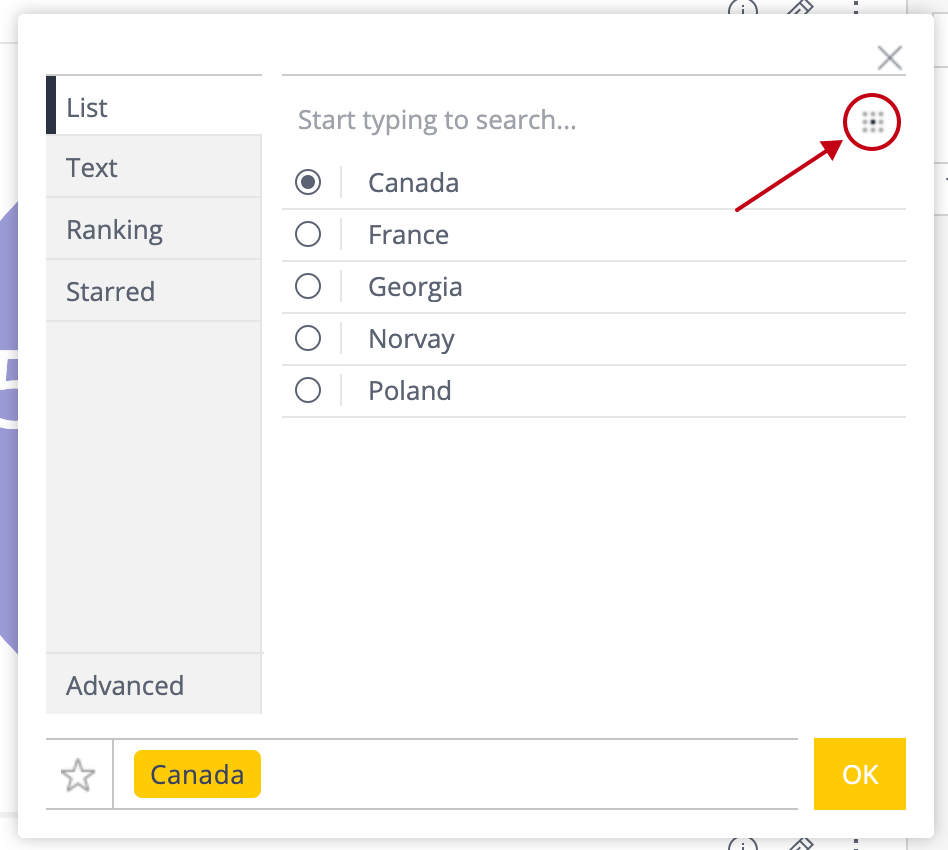The width and height of the screenshot is (948, 850).
Task: Click the info icon below the dialog
Action: pos(743,843)
